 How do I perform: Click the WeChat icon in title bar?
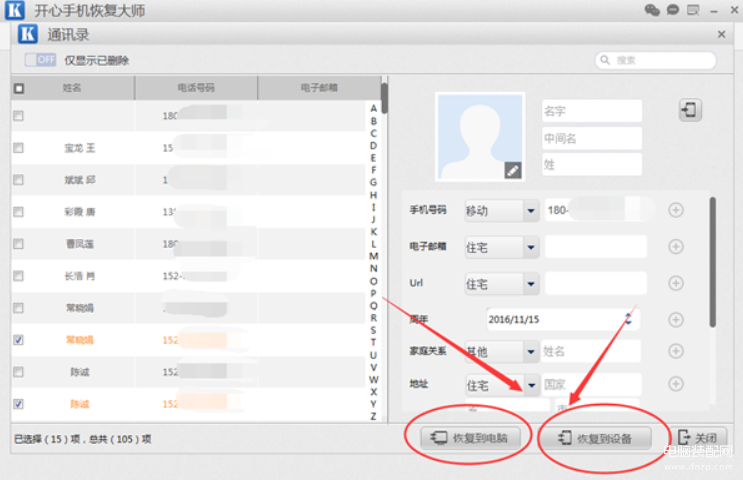(652, 10)
